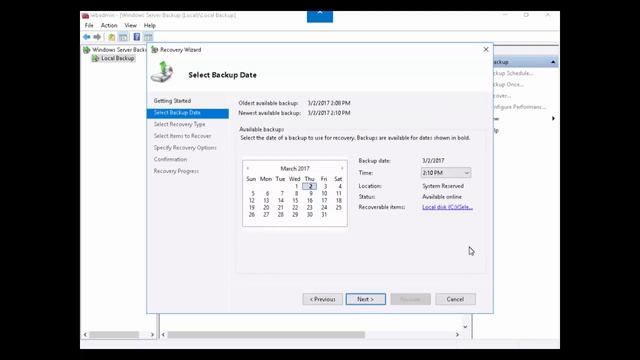This screenshot has width=640, height=360.
Task: Select the Local Backup node in the tree
Action: click(x=118, y=58)
